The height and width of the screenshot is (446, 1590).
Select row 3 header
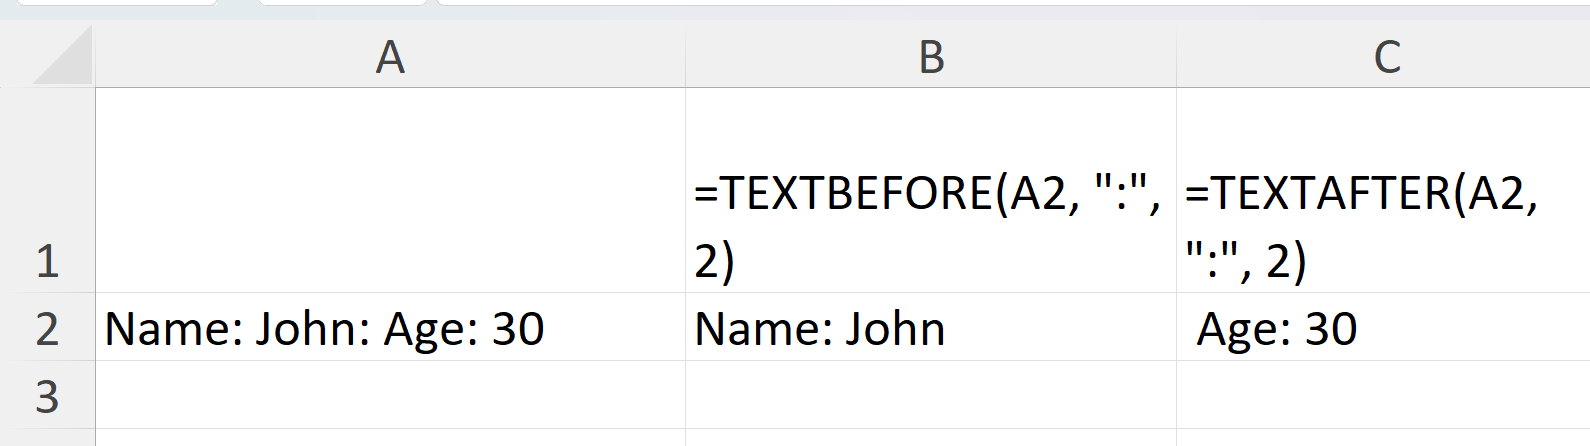(x=47, y=396)
